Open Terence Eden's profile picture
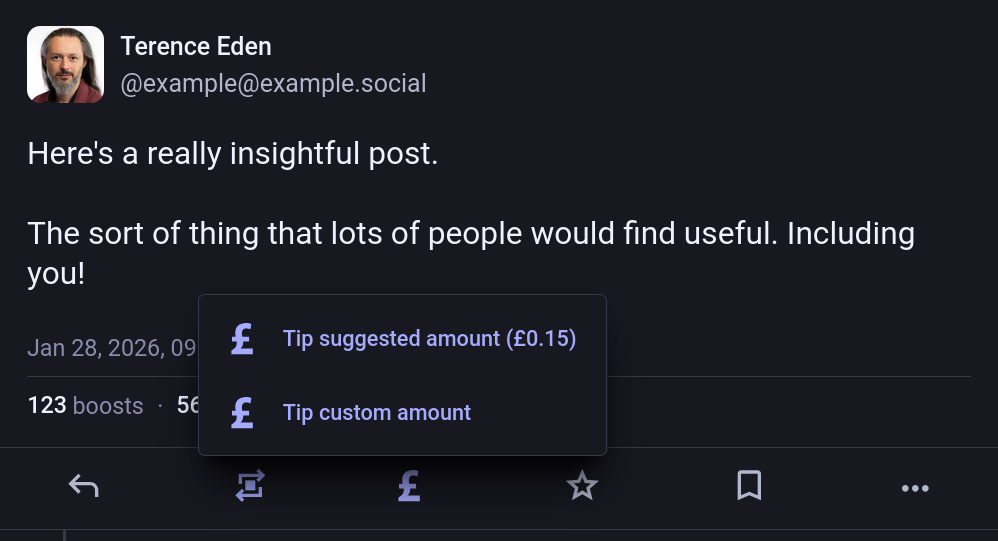 point(65,65)
